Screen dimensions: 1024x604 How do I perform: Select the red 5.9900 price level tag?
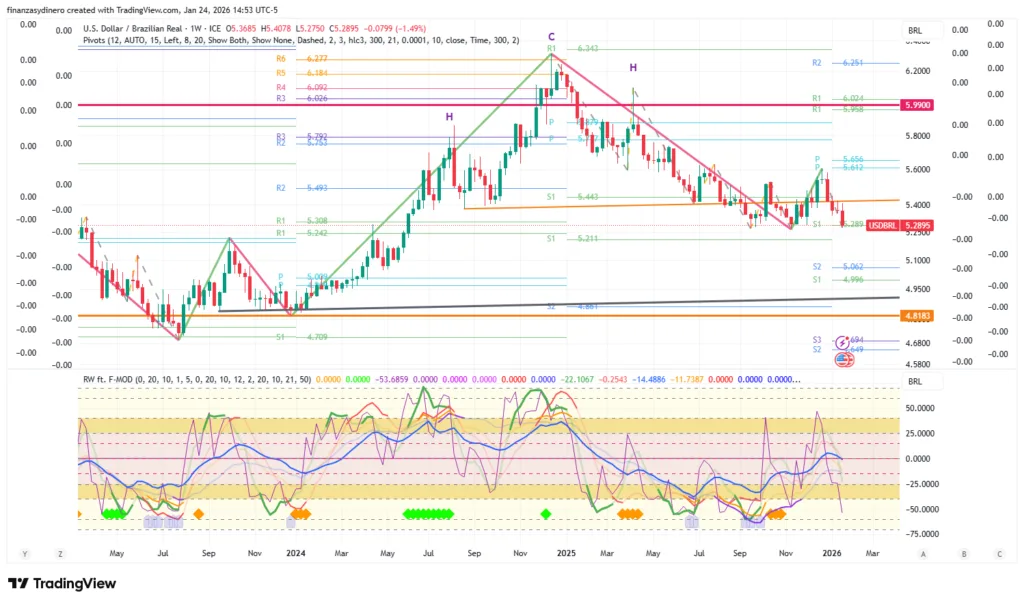(917, 105)
